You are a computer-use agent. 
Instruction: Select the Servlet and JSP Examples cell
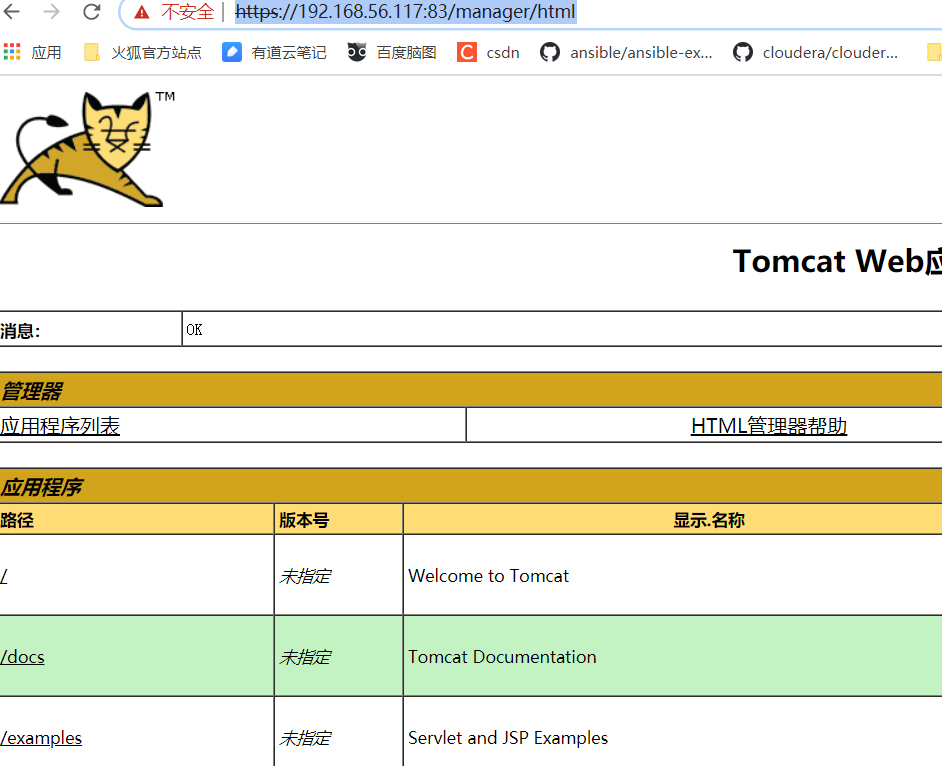coord(673,732)
